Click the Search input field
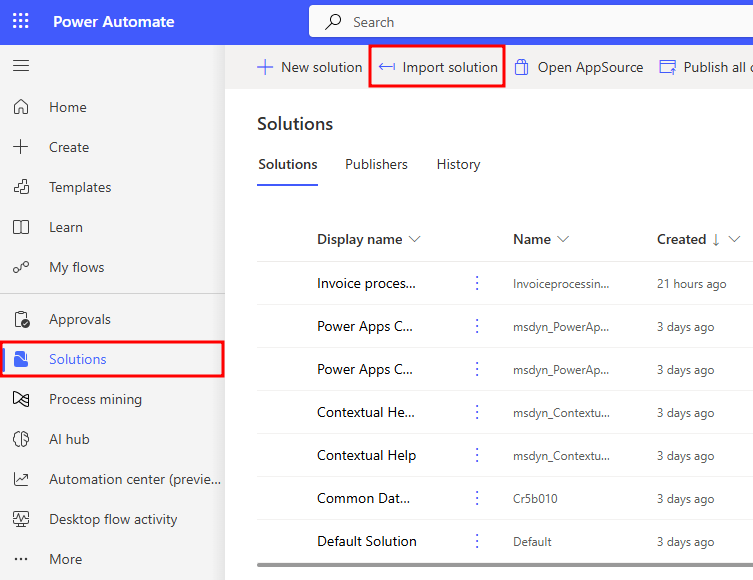753x580 pixels. click(x=531, y=22)
